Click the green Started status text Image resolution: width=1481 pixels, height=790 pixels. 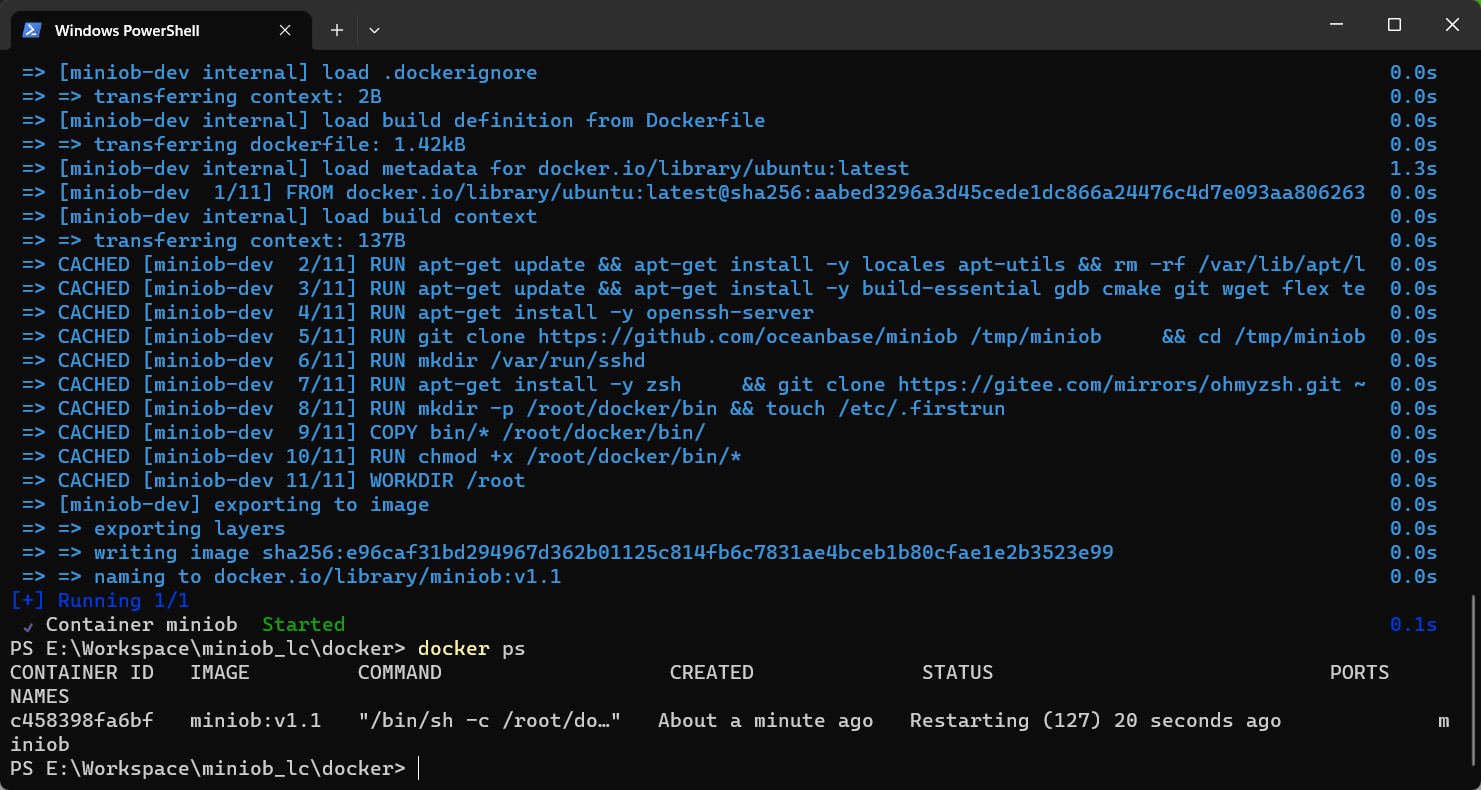(x=303, y=624)
